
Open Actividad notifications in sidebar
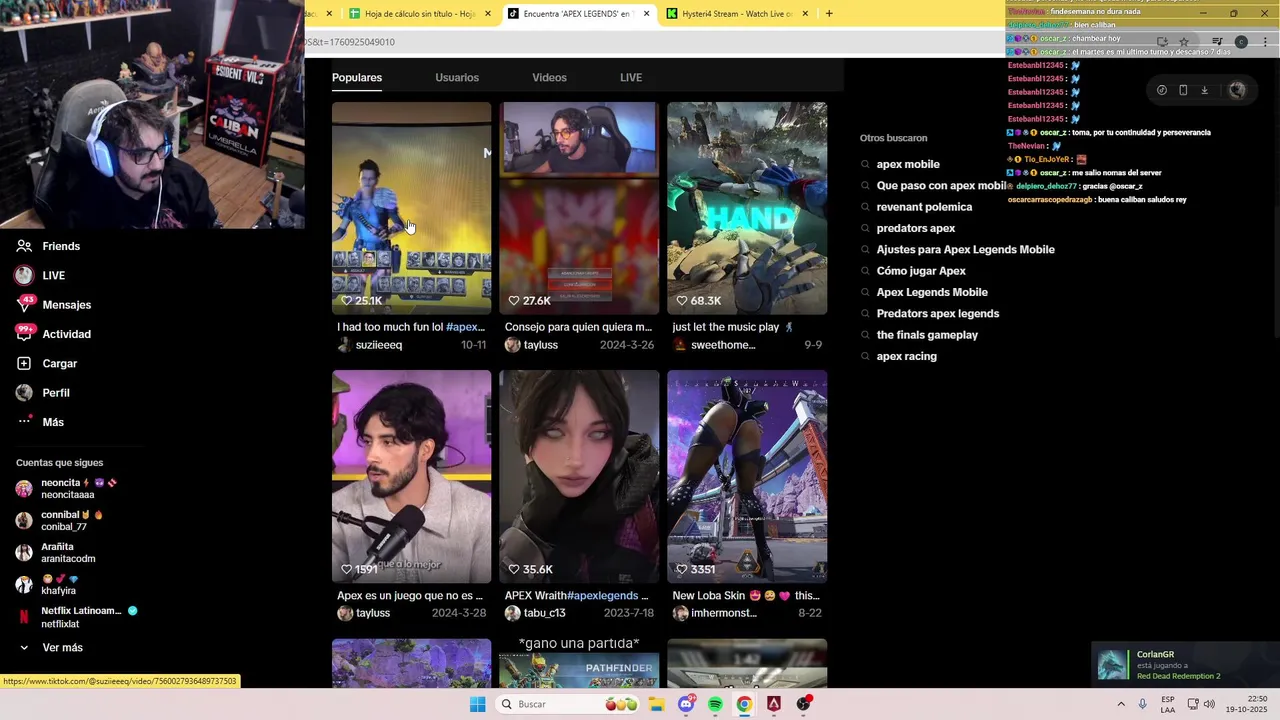point(54,334)
